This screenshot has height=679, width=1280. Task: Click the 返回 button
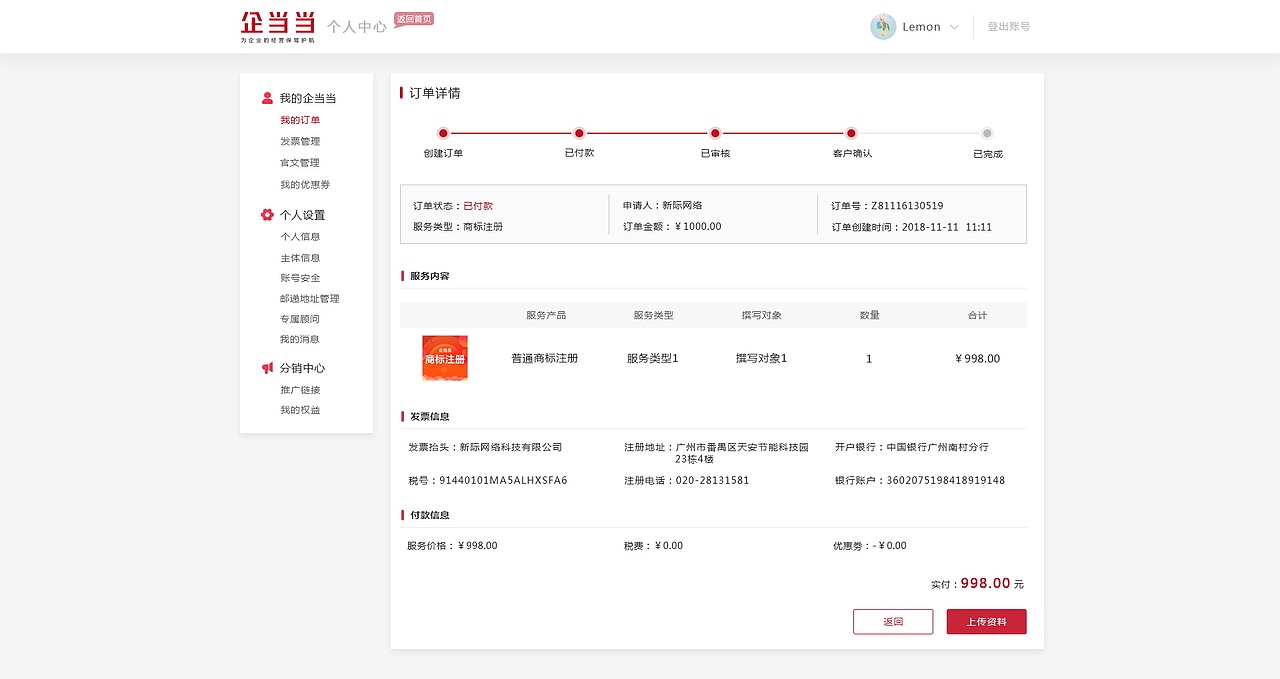pyautogui.click(x=893, y=621)
